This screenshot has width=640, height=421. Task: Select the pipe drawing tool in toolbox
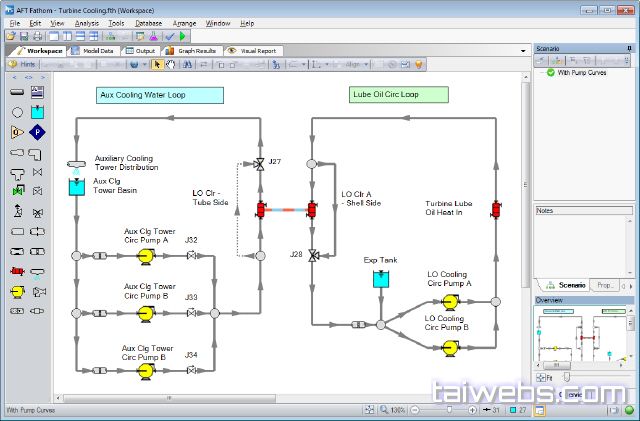pos(19,92)
